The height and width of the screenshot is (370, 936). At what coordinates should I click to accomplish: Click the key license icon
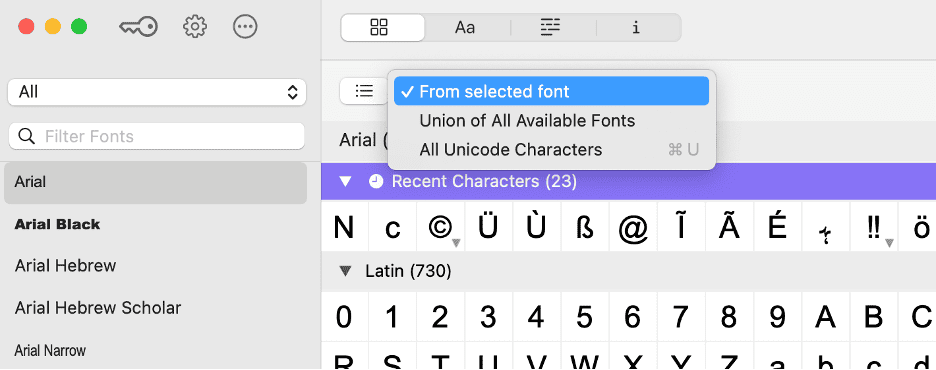pos(138,27)
